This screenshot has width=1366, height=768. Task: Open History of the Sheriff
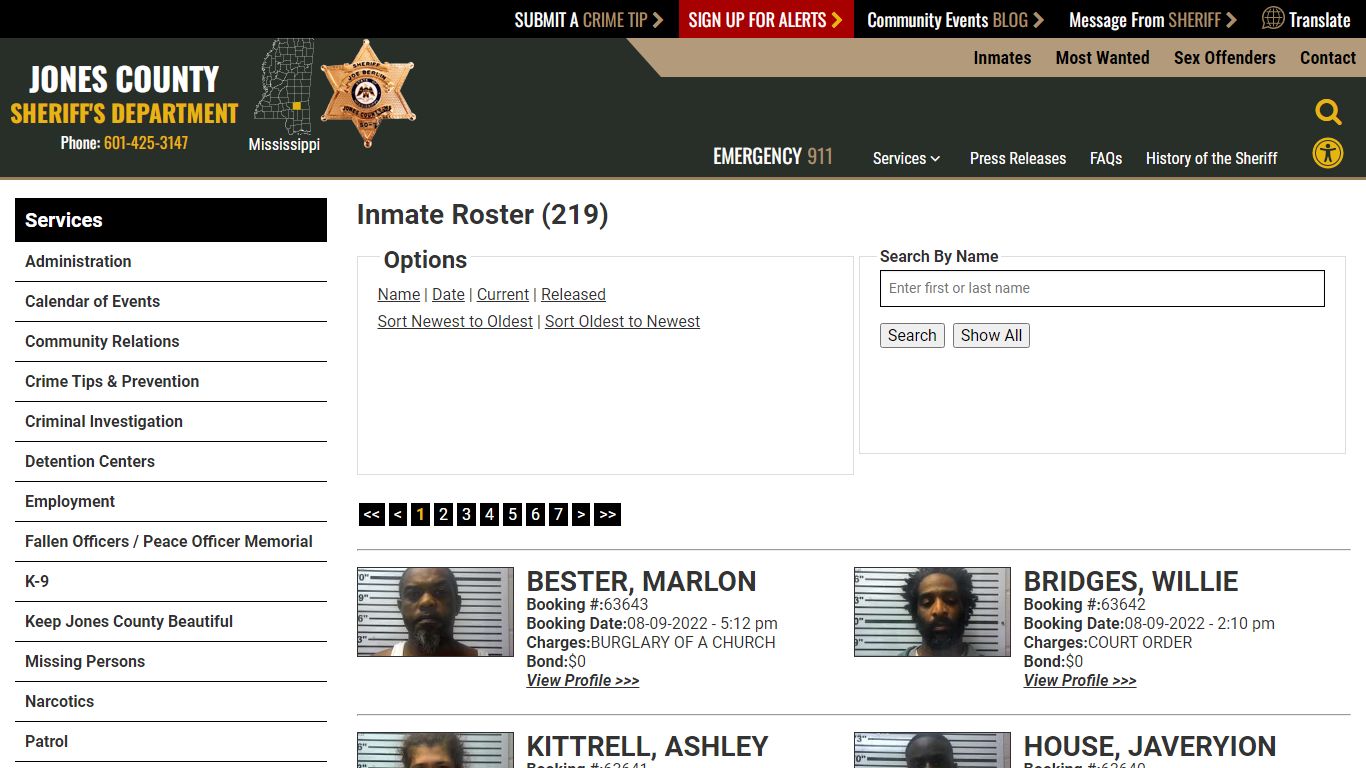coord(1211,158)
